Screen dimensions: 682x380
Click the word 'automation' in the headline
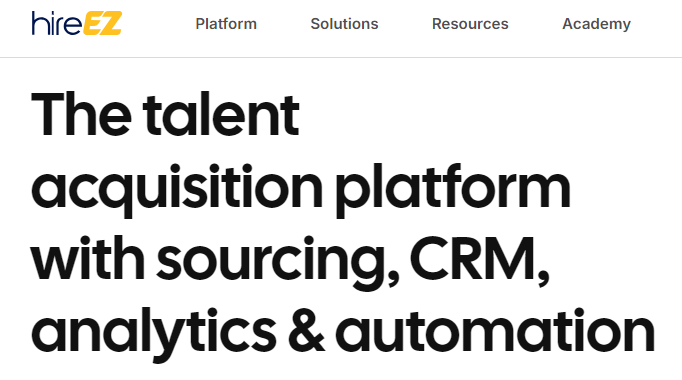(x=495, y=332)
